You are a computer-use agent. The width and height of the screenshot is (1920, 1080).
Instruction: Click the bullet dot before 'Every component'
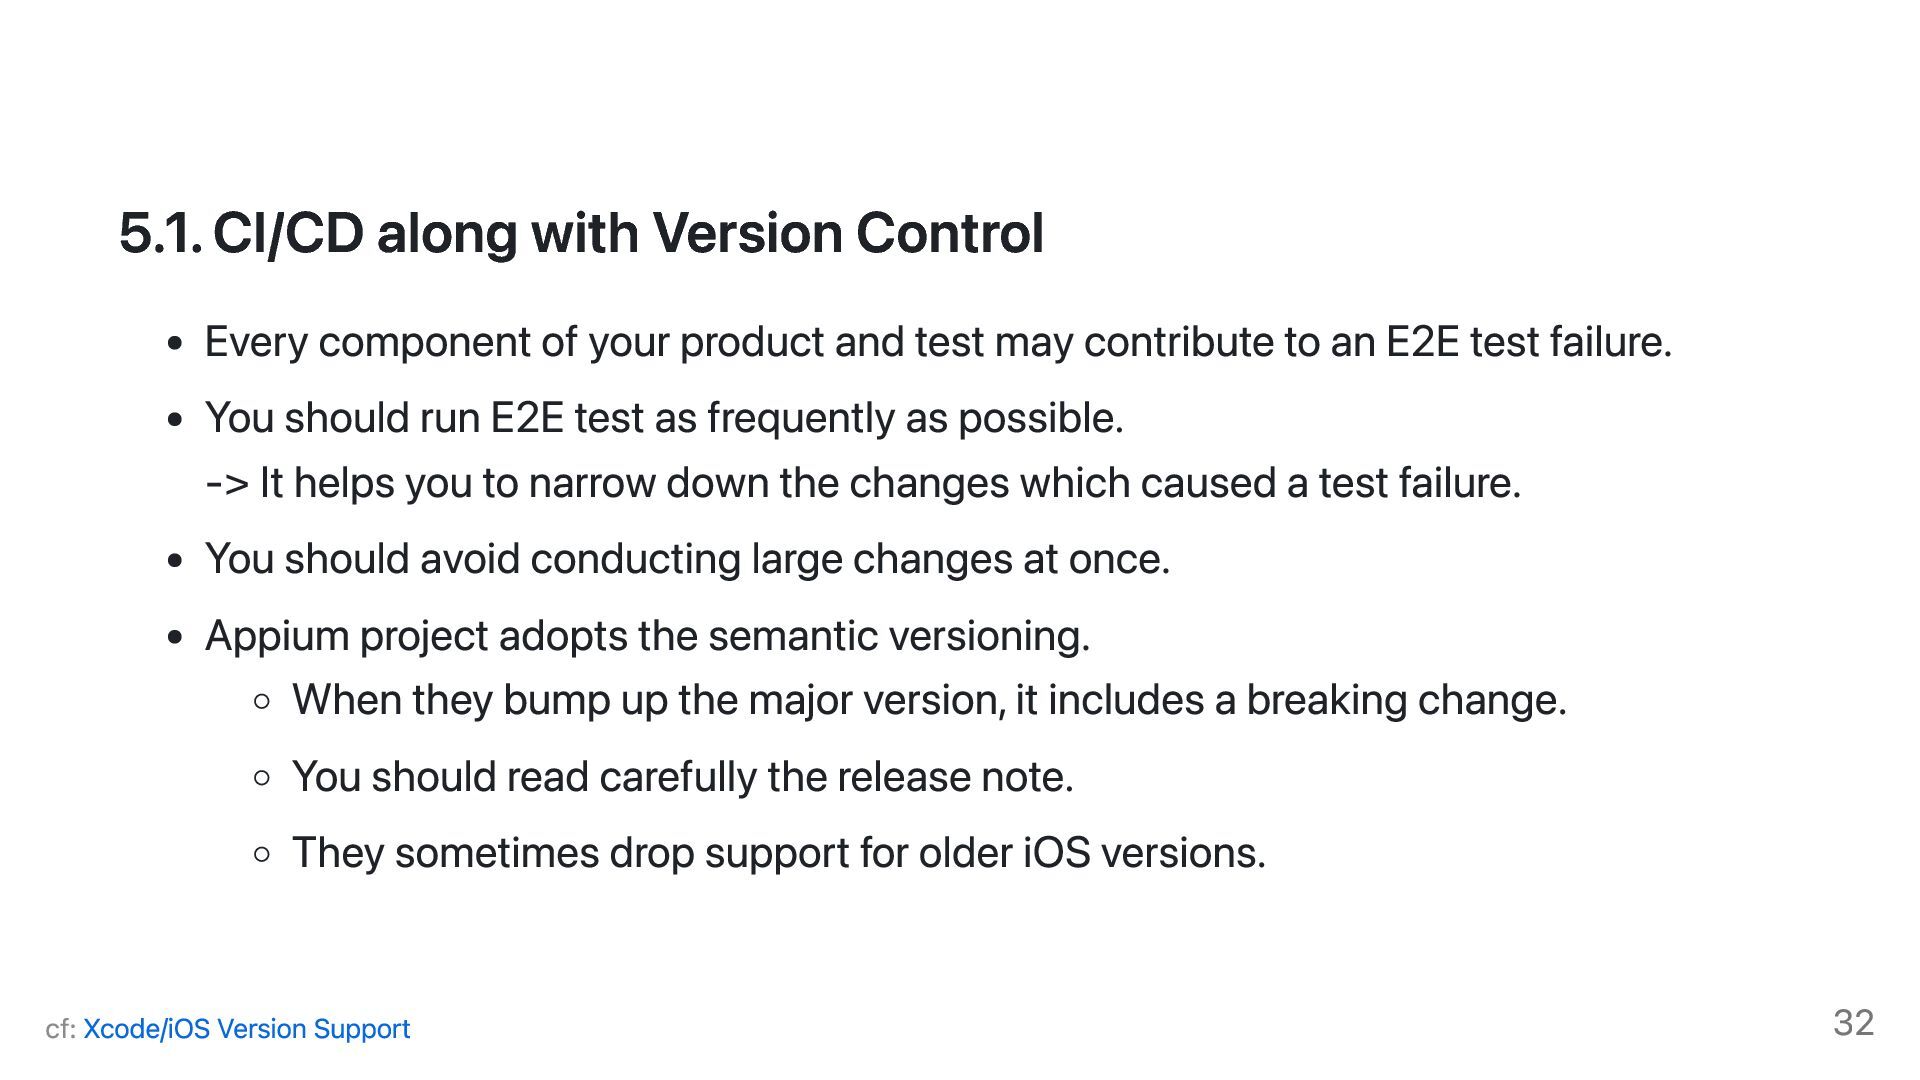point(176,344)
